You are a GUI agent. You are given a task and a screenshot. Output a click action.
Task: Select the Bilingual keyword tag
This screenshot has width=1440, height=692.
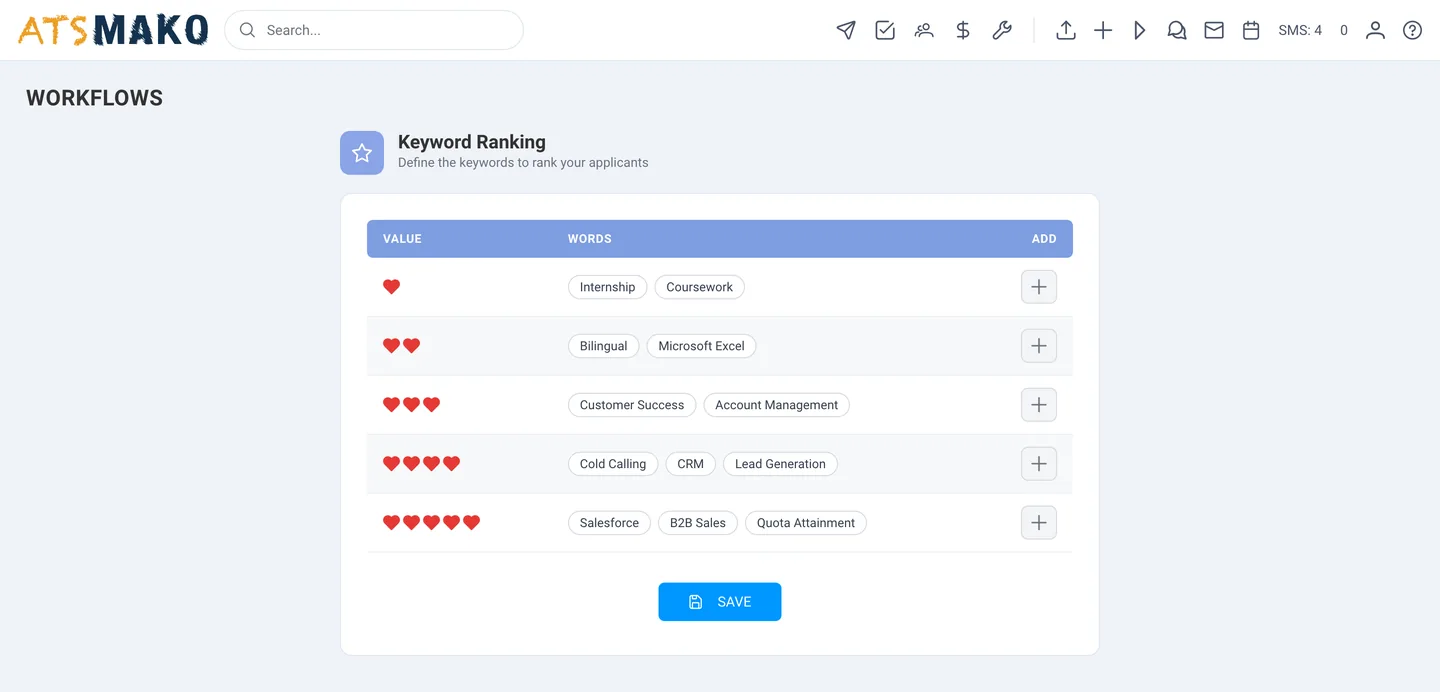click(x=603, y=346)
